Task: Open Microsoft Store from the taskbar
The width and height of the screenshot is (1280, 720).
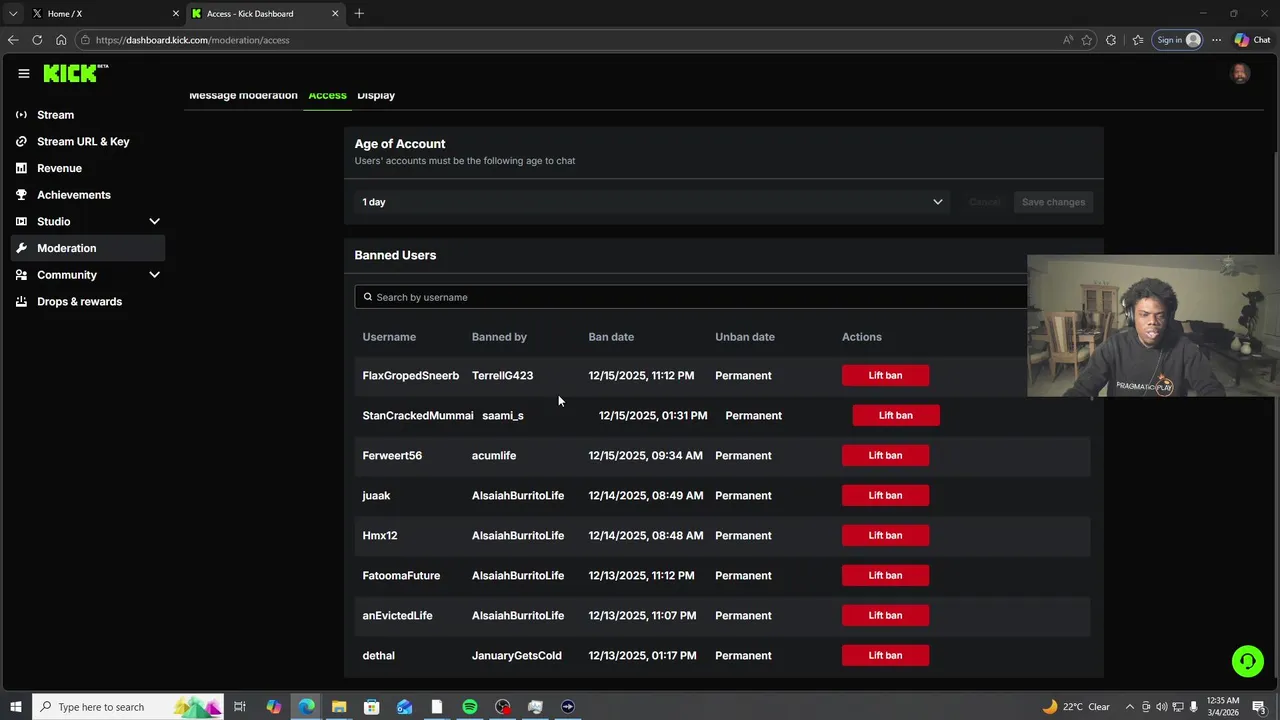Action: pyautogui.click(x=372, y=707)
